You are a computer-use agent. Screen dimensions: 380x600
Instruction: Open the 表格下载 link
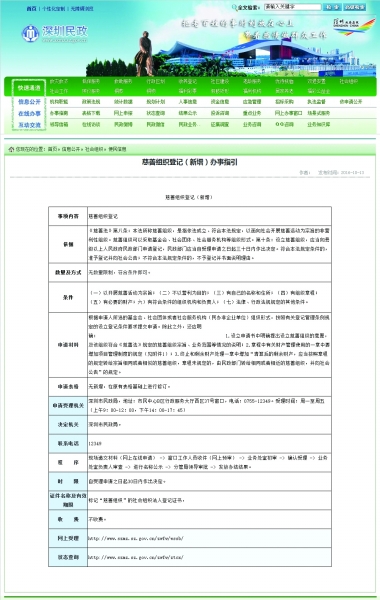click(91, 113)
